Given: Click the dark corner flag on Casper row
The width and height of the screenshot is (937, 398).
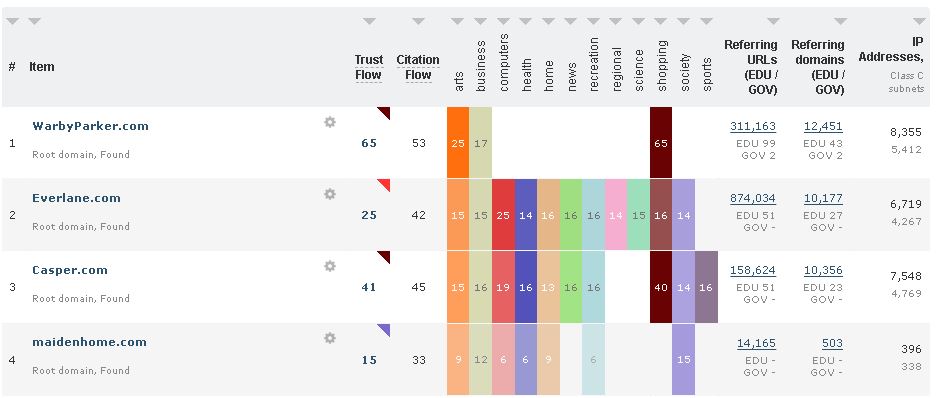Looking at the screenshot, I should click(384, 256).
